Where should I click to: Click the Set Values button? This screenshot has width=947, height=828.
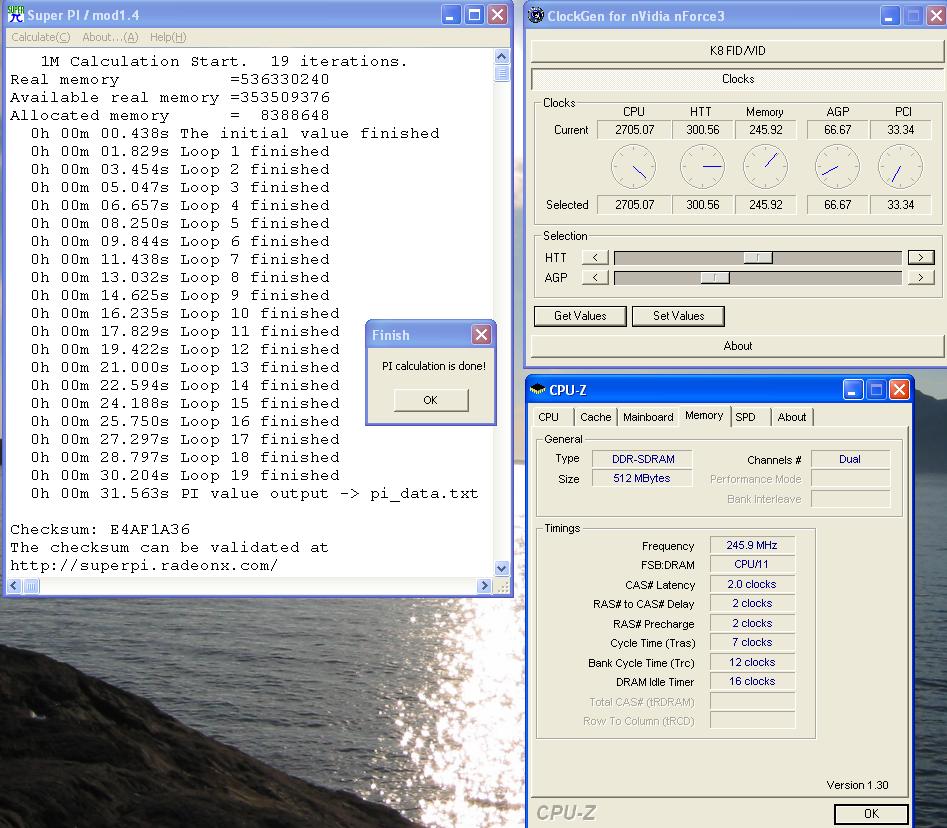(678, 316)
